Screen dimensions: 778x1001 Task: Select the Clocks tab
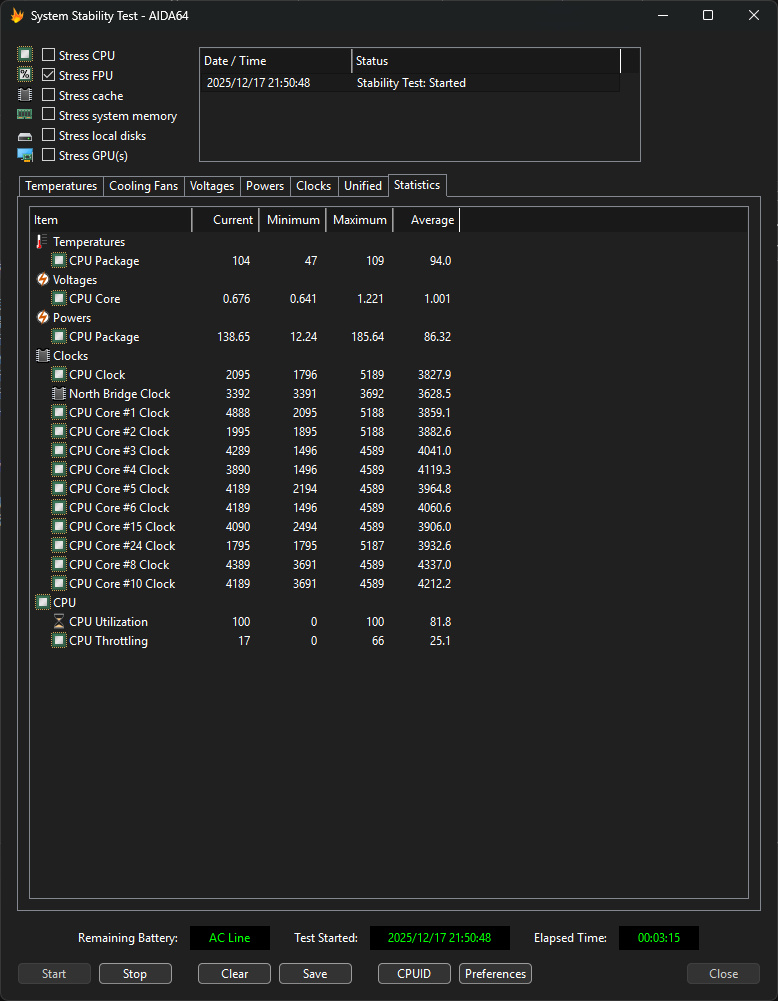(x=313, y=186)
